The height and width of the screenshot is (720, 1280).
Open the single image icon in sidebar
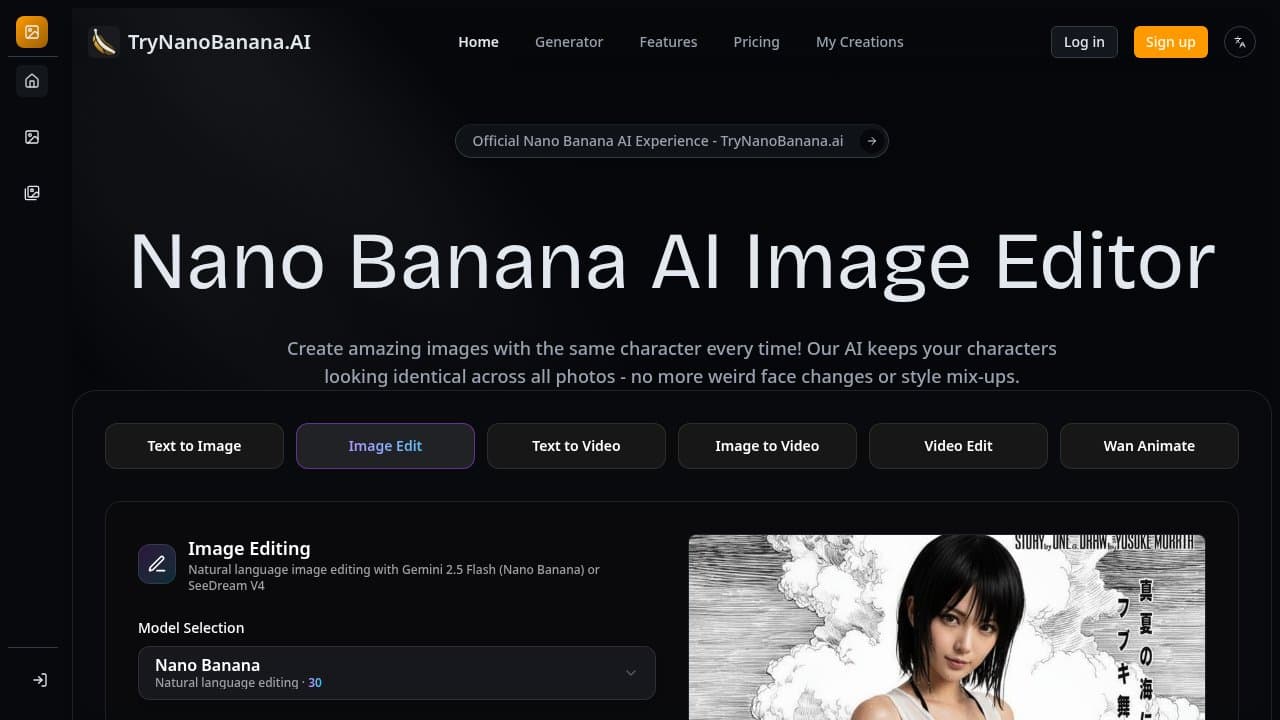32,137
